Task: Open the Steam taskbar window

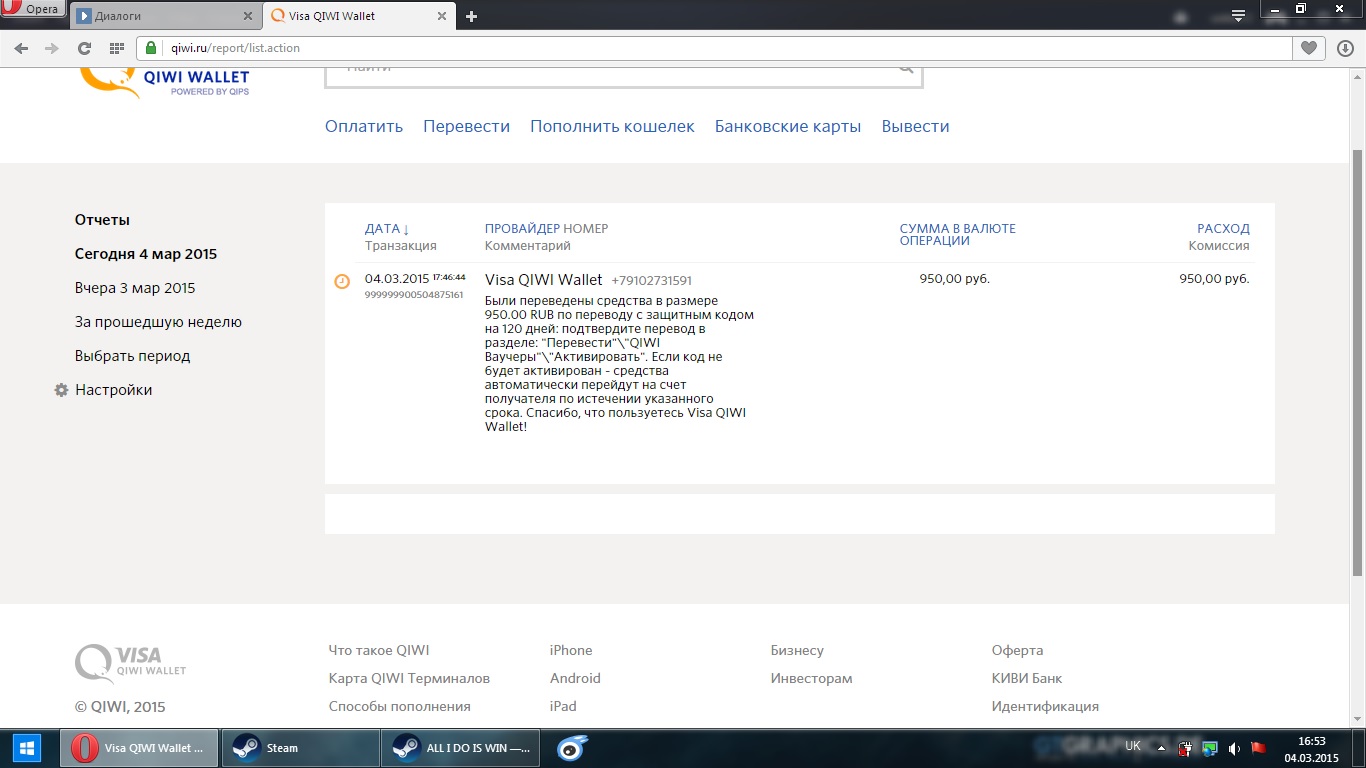Action: [x=300, y=748]
